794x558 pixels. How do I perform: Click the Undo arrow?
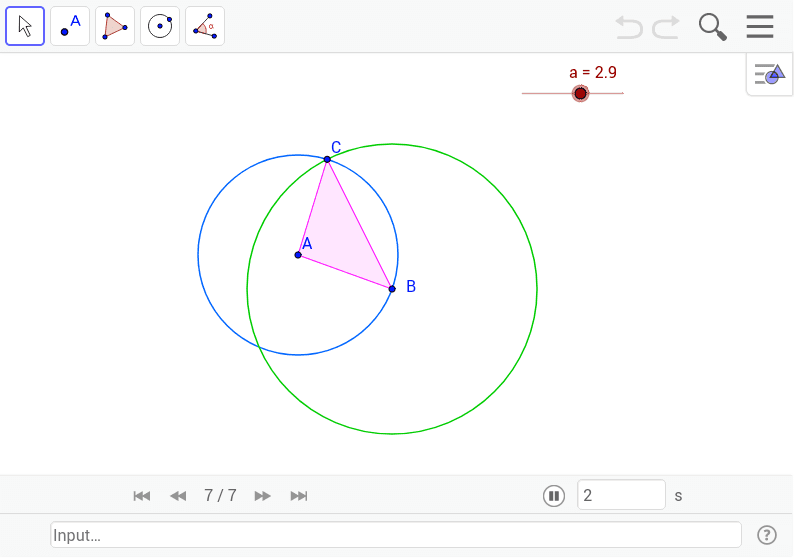(x=629, y=27)
